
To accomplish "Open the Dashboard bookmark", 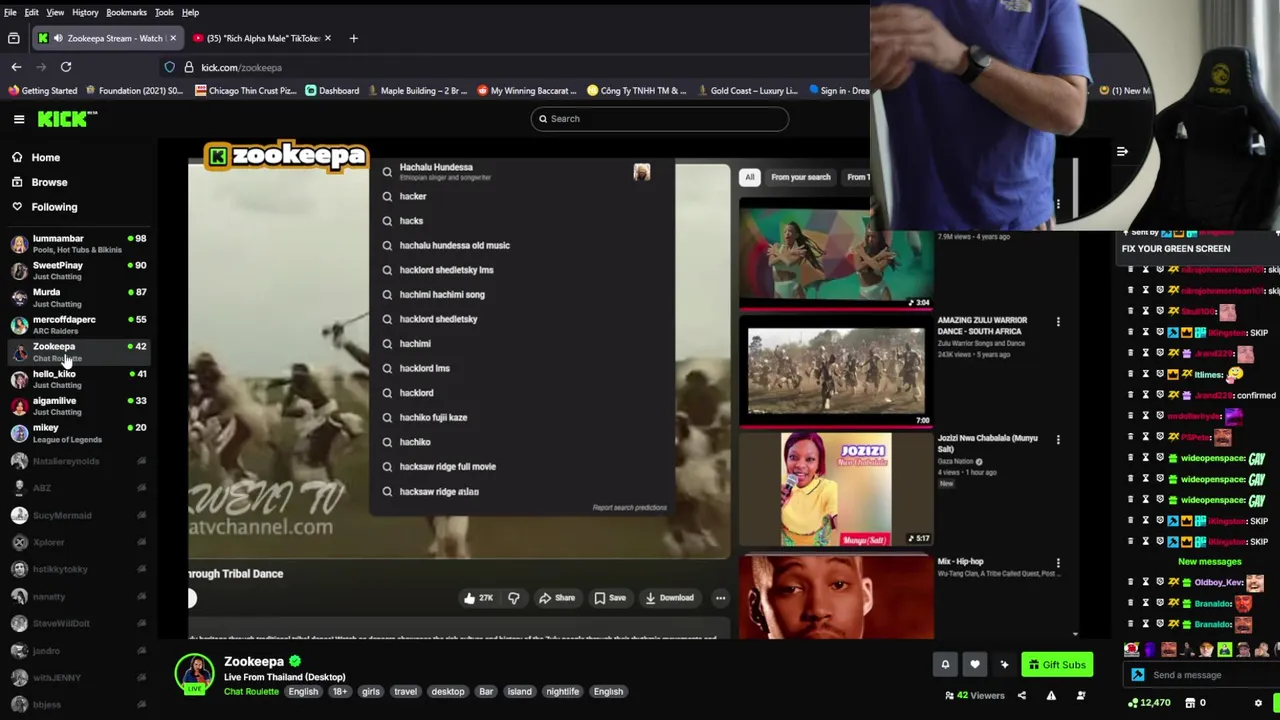I will pos(332,90).
